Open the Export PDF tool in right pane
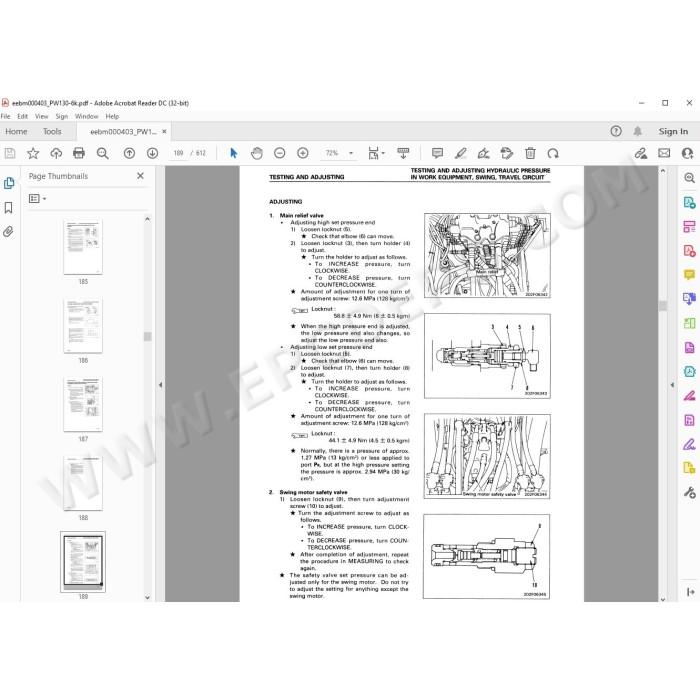Screen dimensions: 700x700 [x=690, y=203]
